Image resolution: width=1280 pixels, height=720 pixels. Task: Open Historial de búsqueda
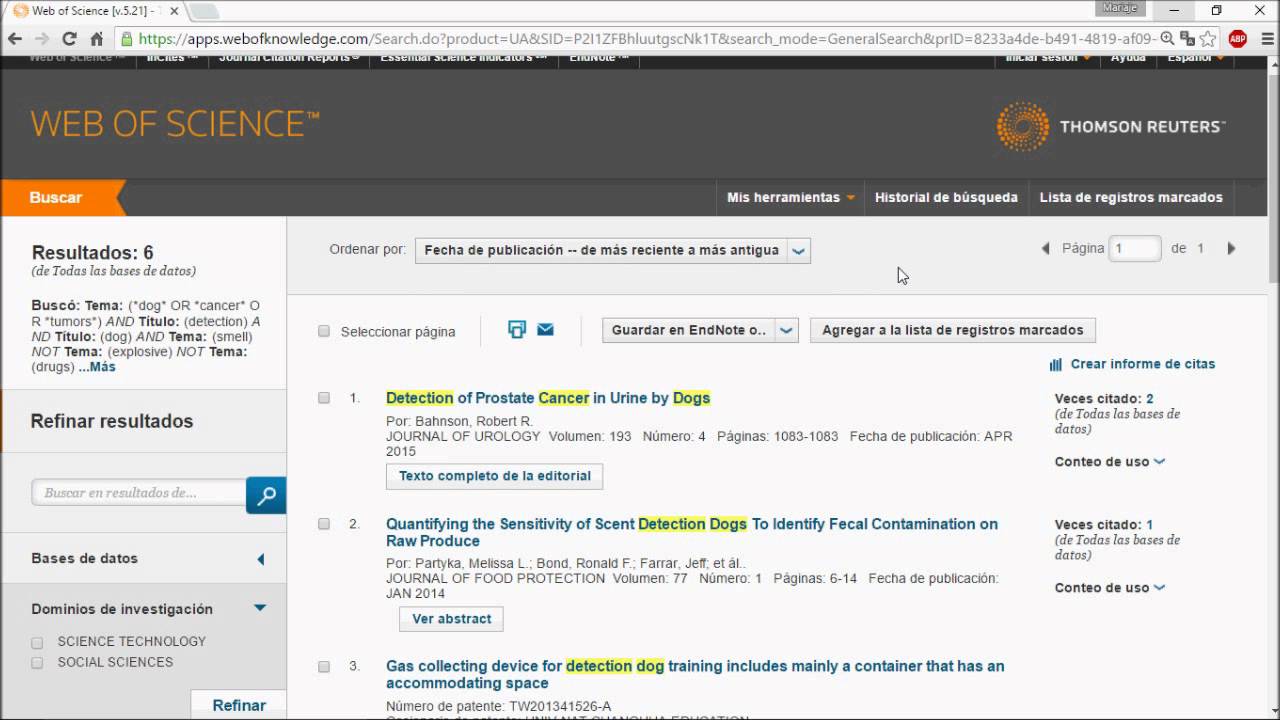pos(946,198)
